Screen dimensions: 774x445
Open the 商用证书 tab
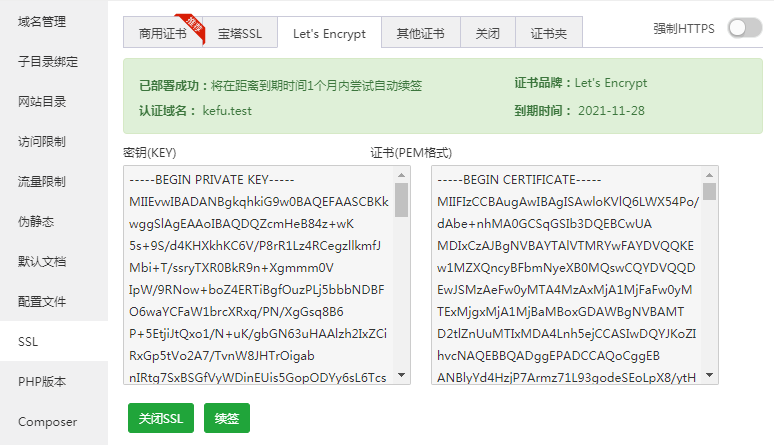pyautogui.click(x=161, y=33)
